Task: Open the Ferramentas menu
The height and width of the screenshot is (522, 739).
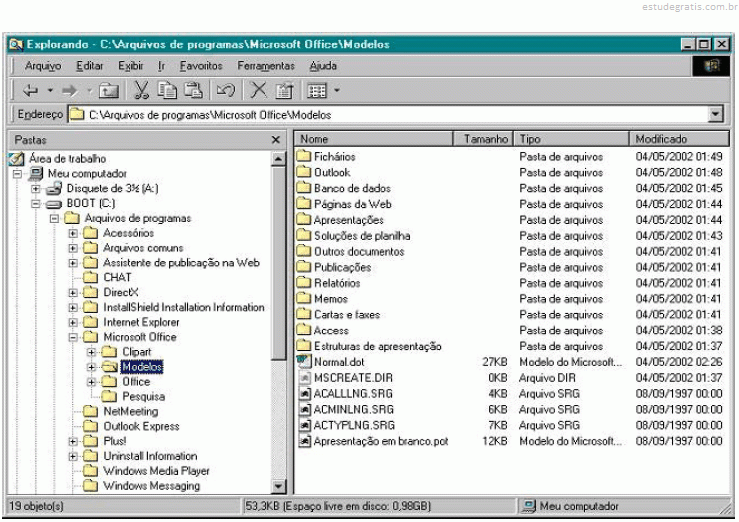Action: point(266,66)
